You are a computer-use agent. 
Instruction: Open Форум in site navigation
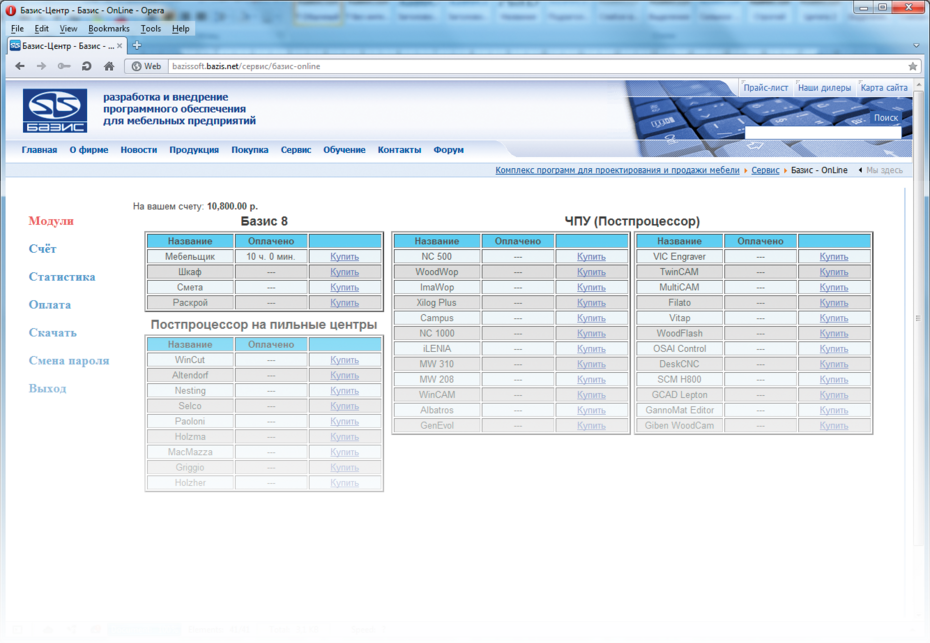coord(448,150)
